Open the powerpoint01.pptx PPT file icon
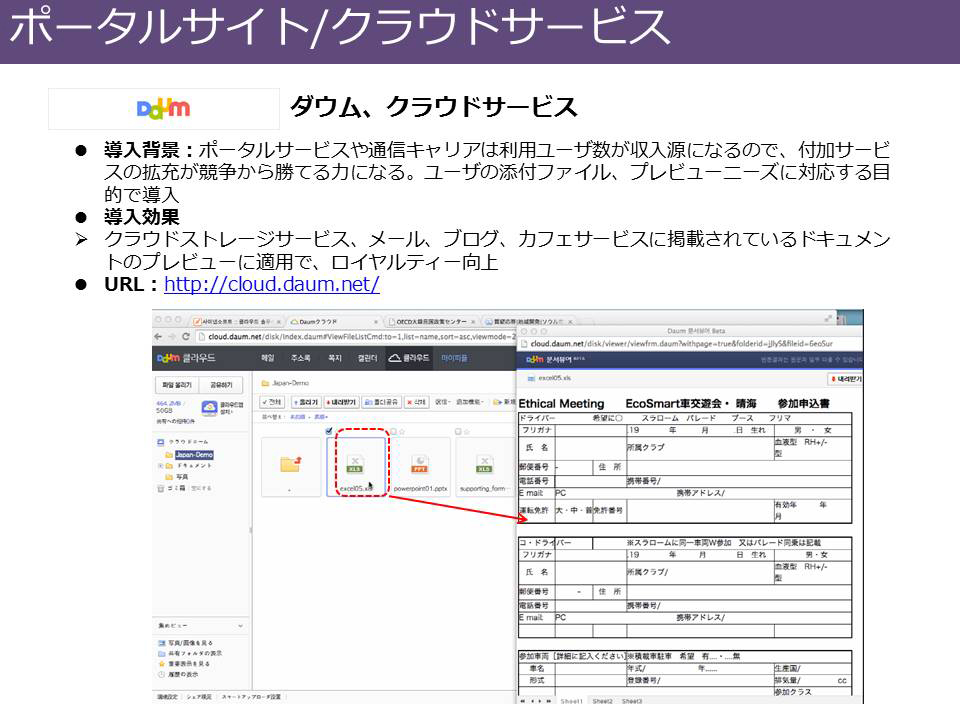960x720 pixels. 419,464
